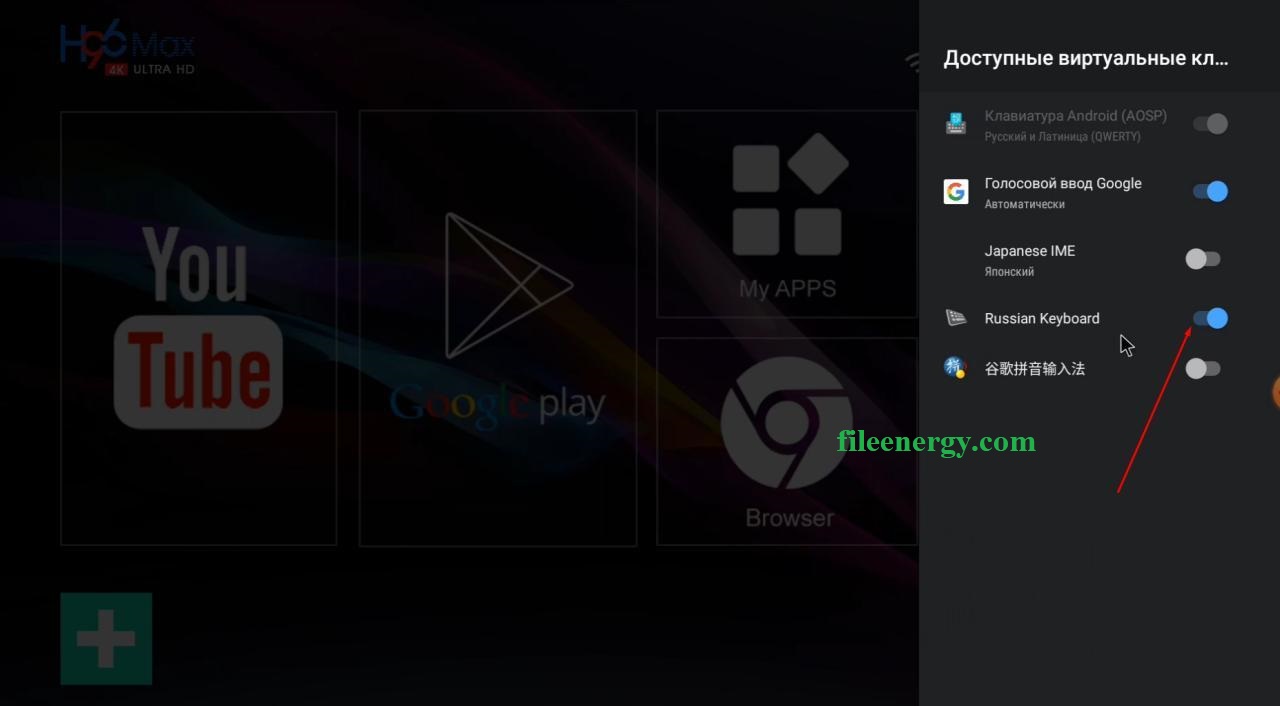Click the green plus add-app button
1280x706 pixels.
pos(106,639)
